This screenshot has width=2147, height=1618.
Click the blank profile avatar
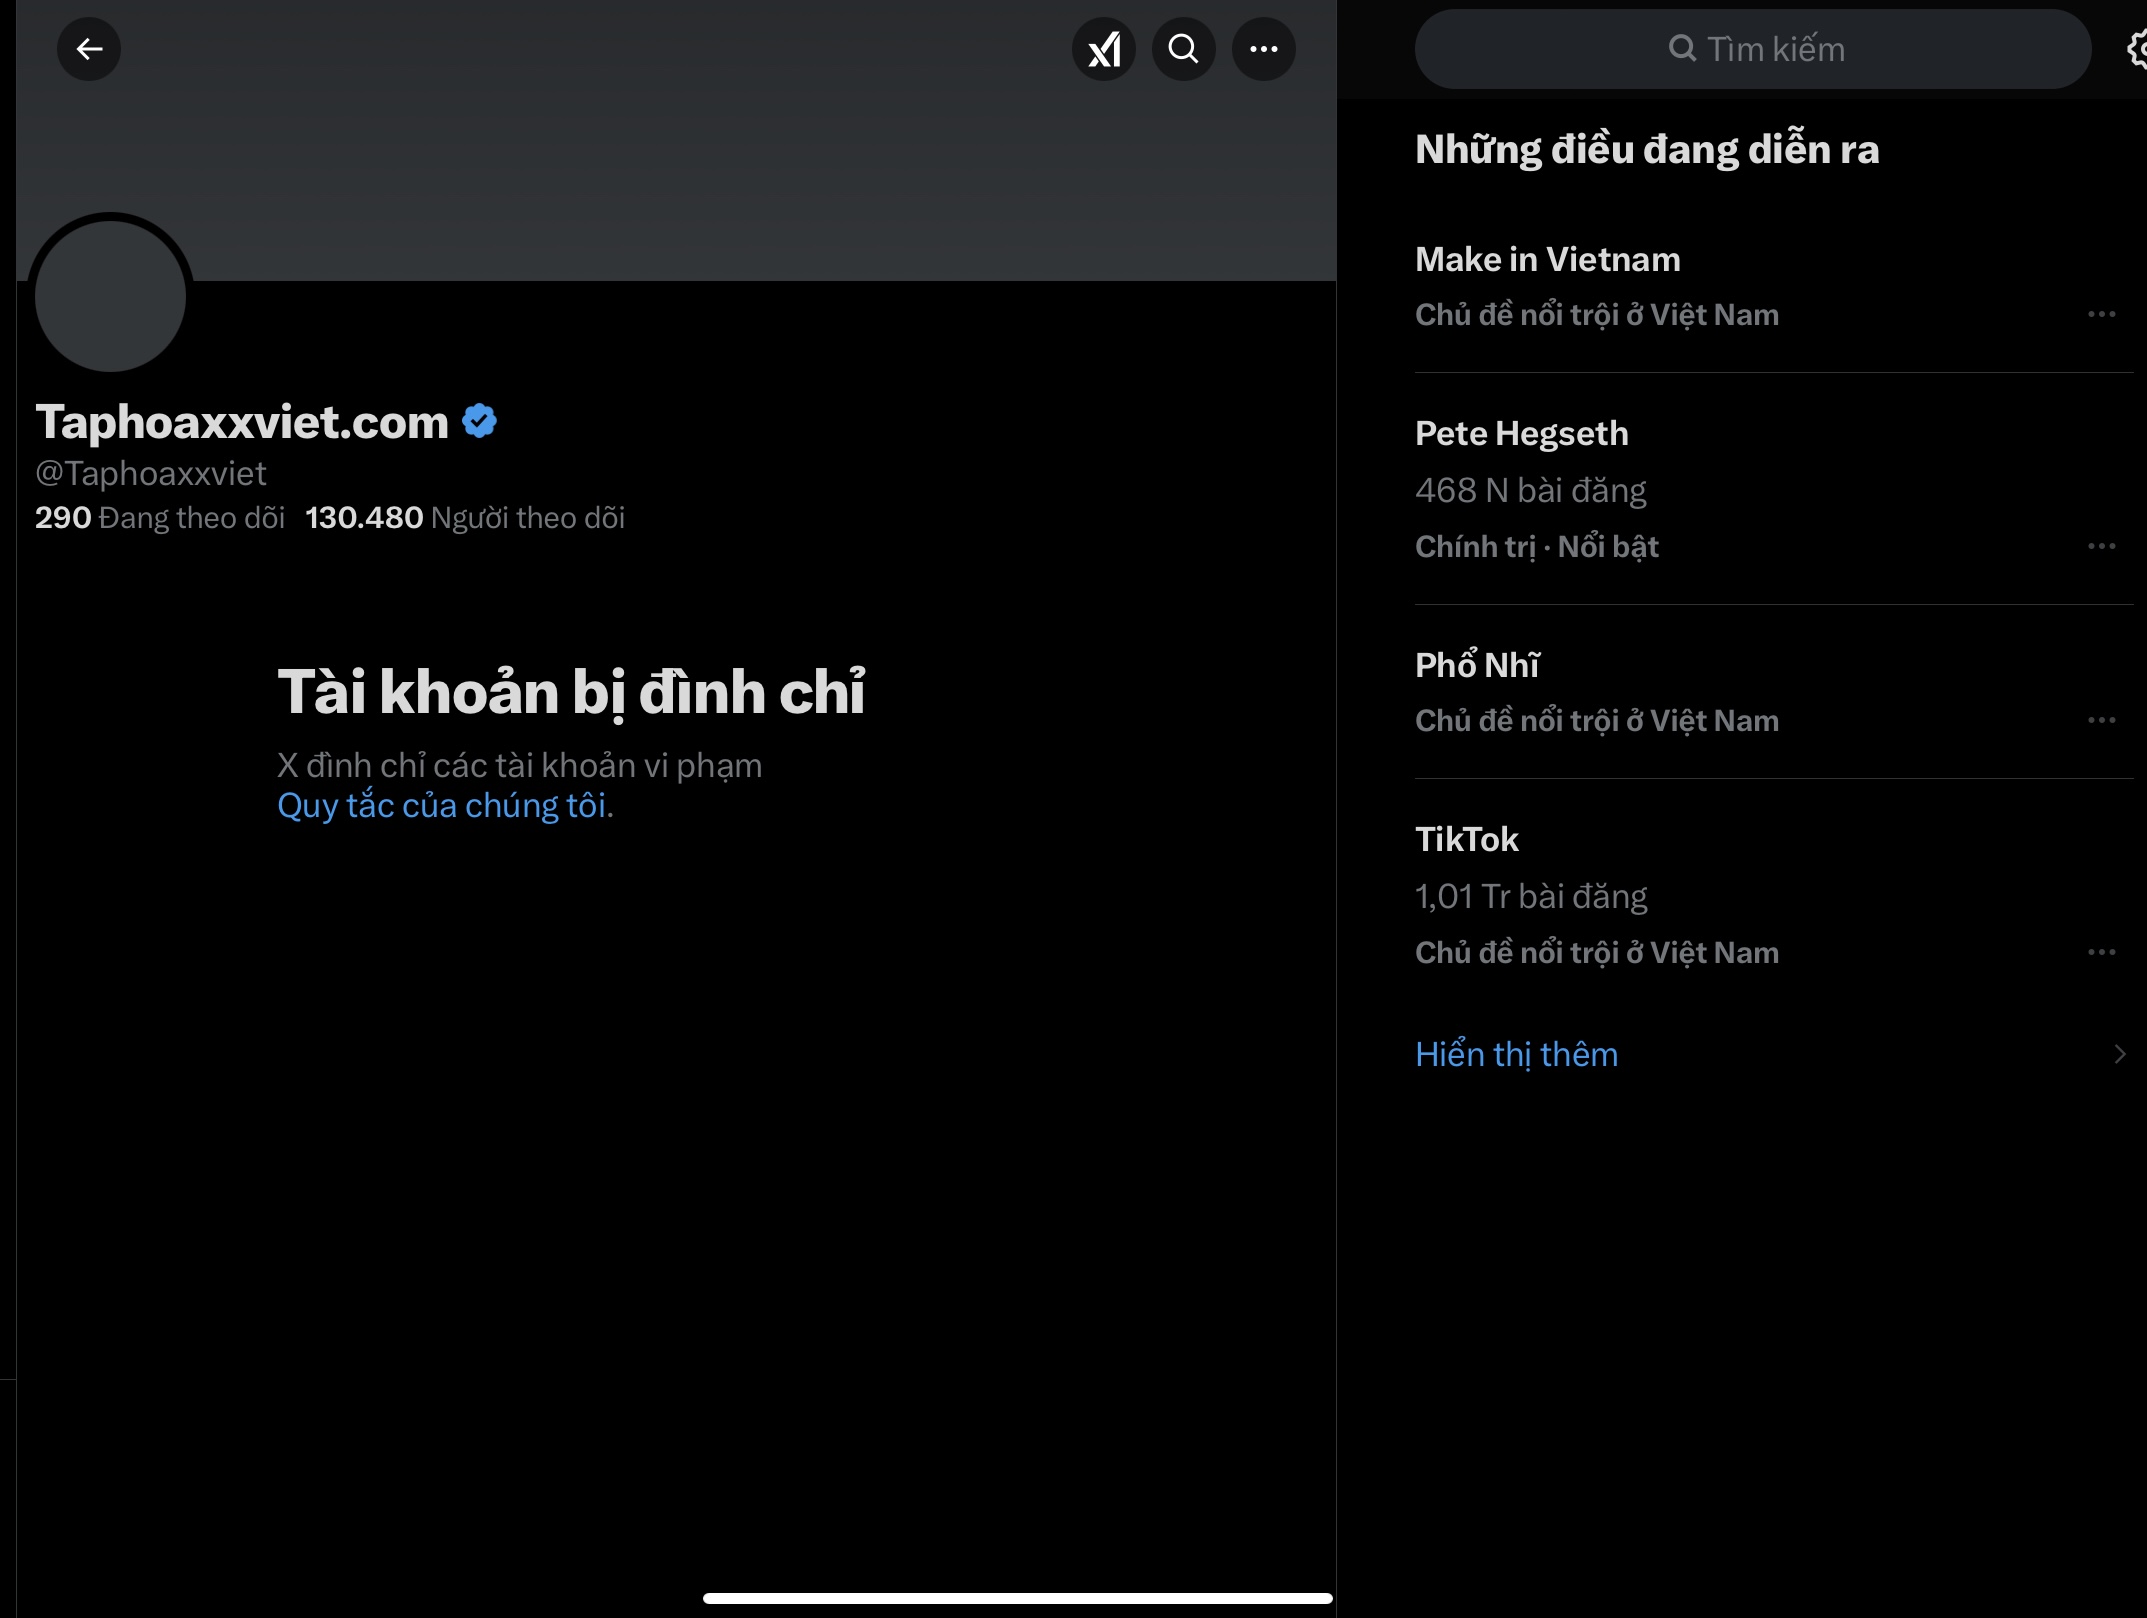coord(110,296)
